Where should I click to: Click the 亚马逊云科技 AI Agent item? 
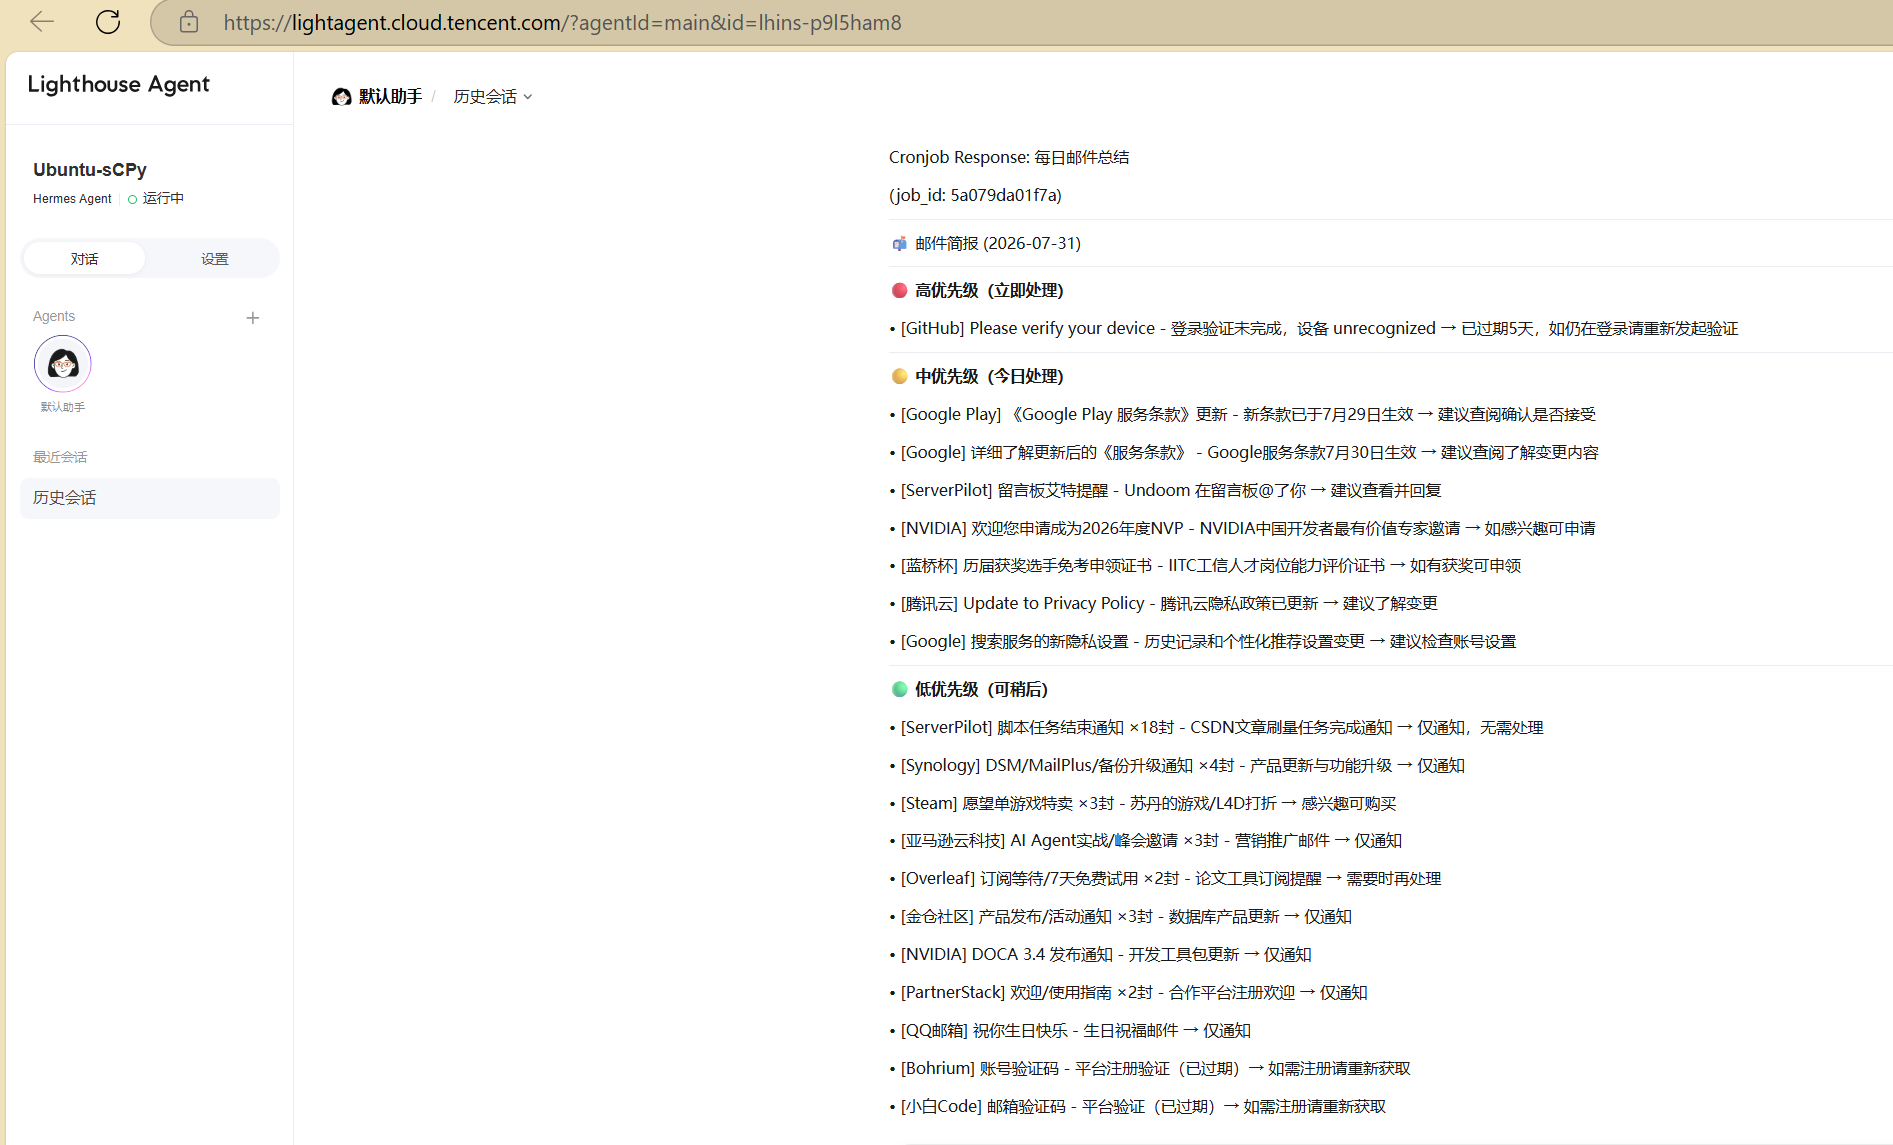[x=1146, y=840]
